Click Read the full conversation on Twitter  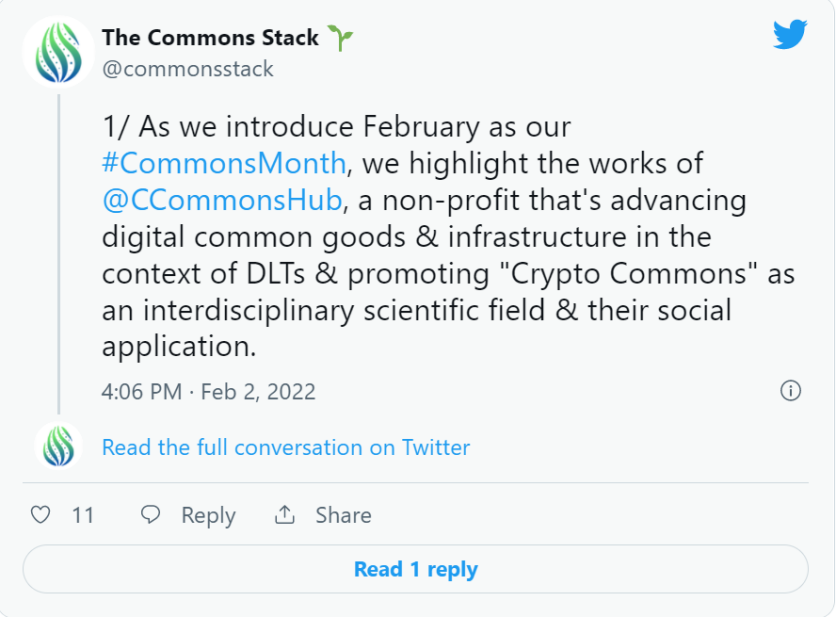click(x=286, y=447)
